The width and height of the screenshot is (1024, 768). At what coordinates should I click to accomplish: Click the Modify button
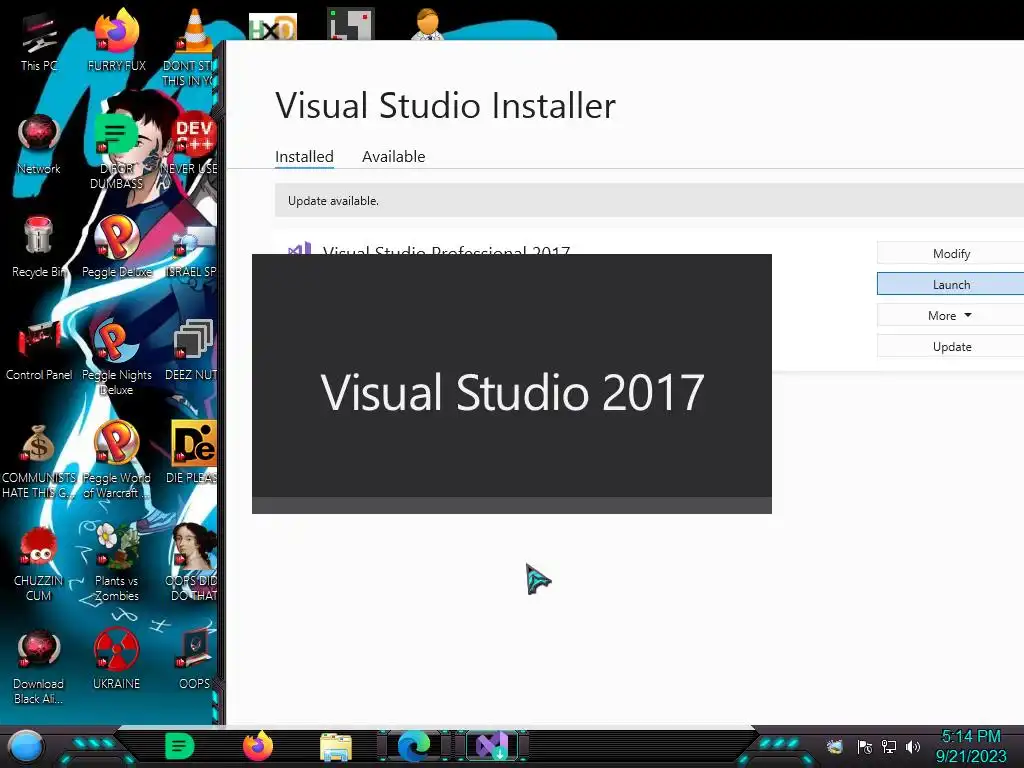pyautogui.click(x=951, y=253)
